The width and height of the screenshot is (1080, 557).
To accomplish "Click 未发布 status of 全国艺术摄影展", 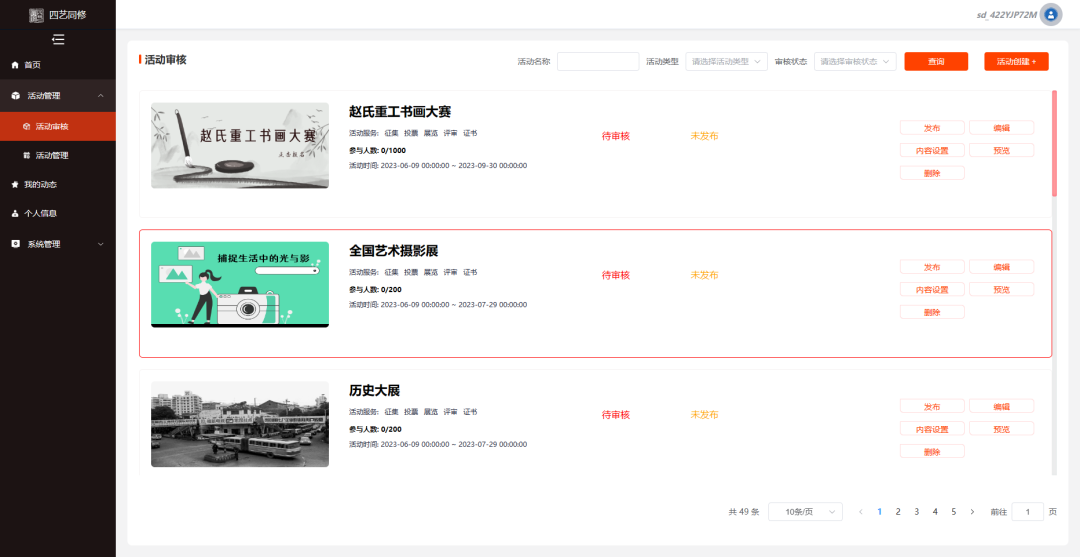I will (705, 275).
